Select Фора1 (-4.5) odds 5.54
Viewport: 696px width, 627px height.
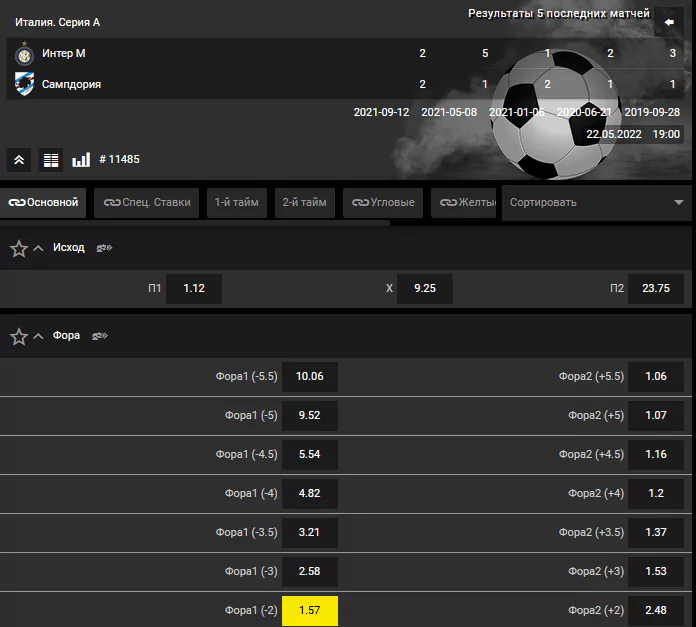tap(310, 454)
